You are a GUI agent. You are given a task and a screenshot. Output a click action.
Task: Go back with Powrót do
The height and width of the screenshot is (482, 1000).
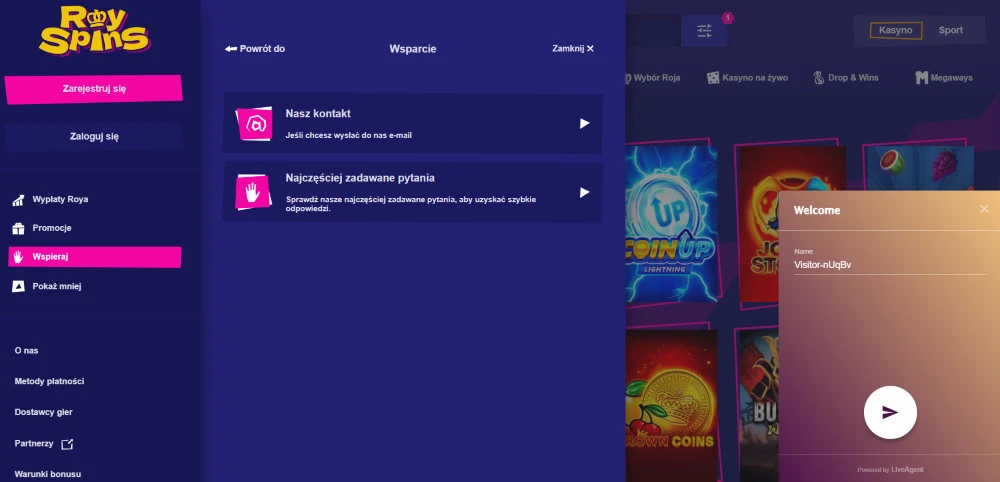(x=255, y=48)
